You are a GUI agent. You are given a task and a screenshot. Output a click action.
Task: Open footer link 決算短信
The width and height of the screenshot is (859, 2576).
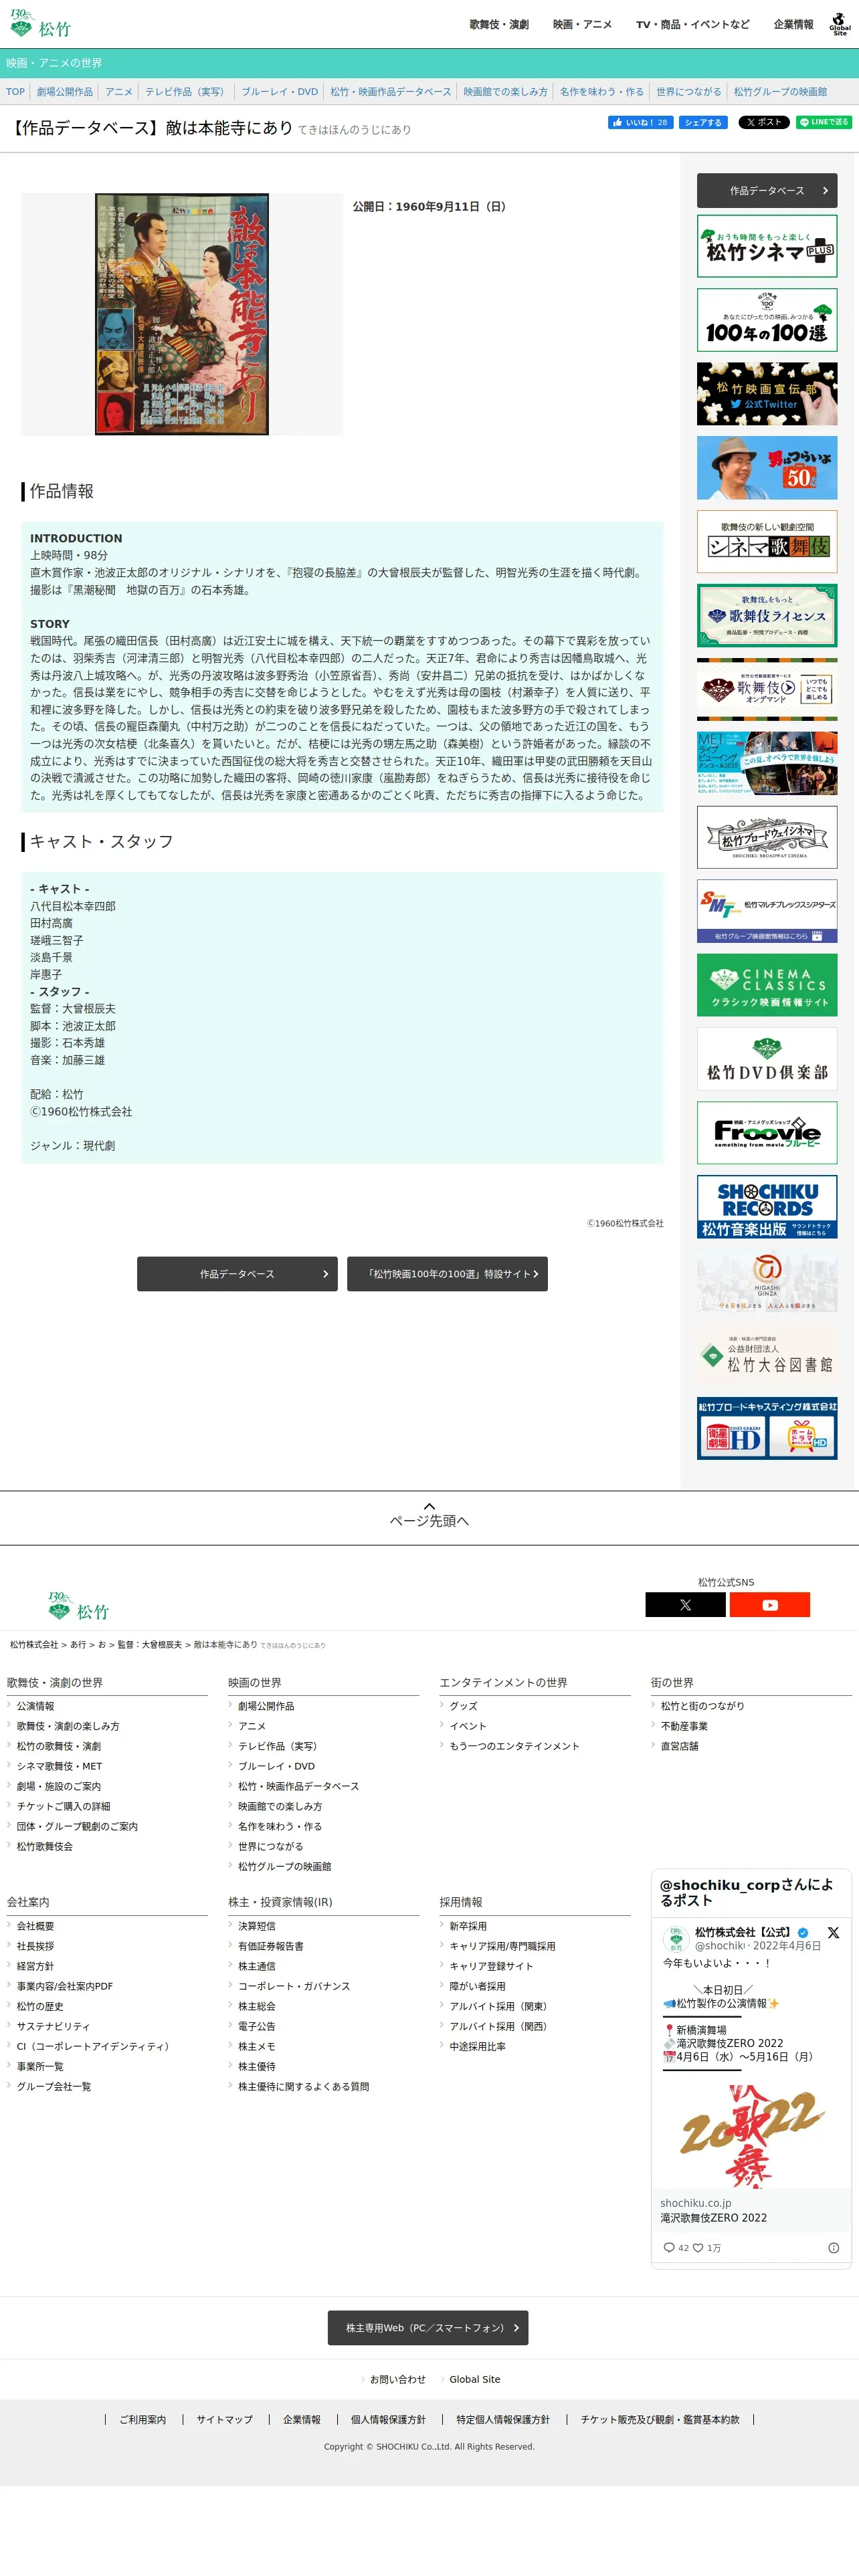coord(257,1926)
